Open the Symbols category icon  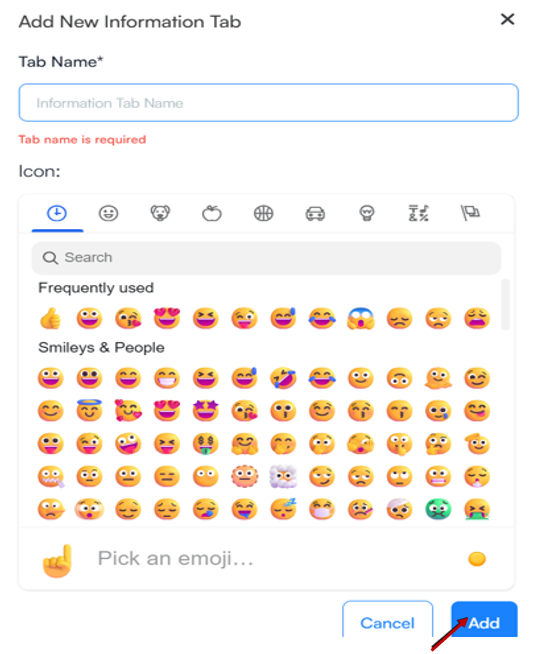pos(418,213)
